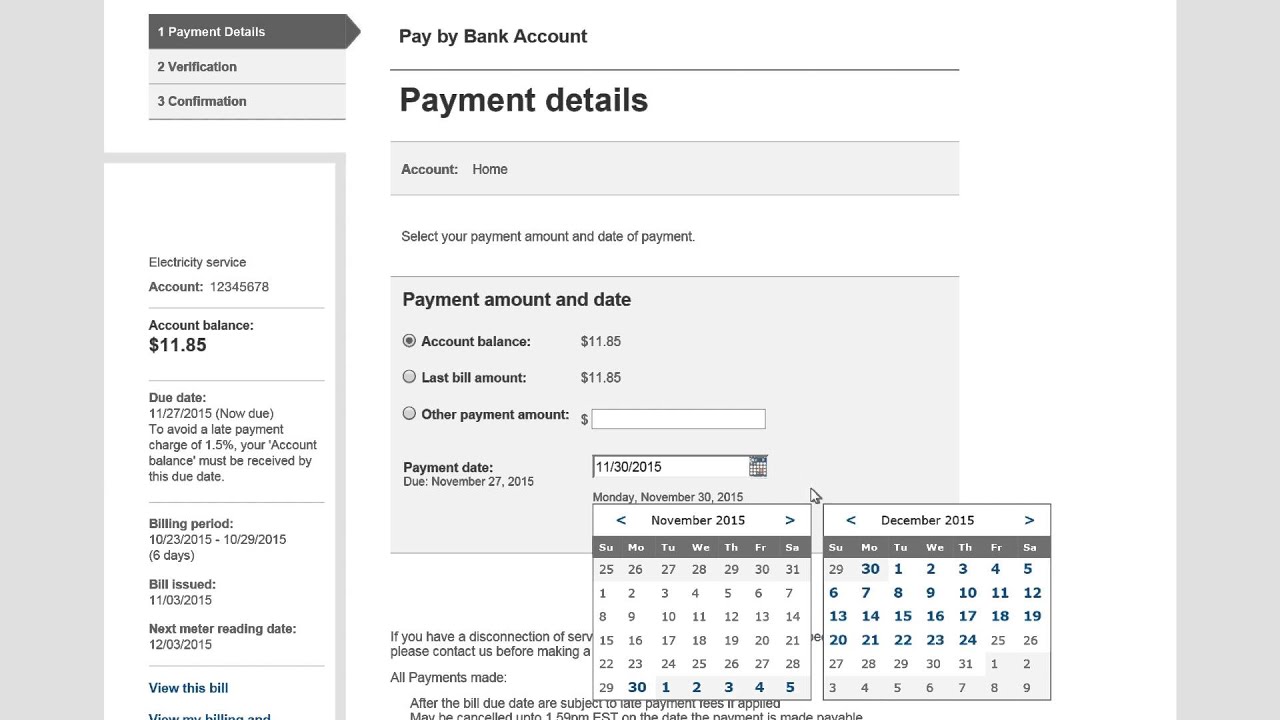Click the payment date text field
1280x720 pixels.
(670, 467)
